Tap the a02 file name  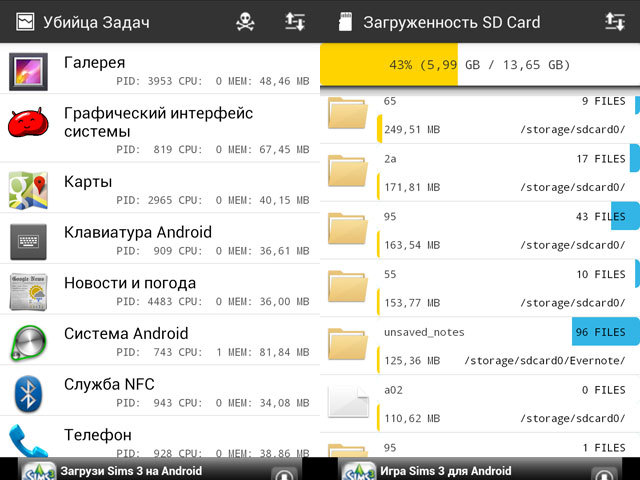click(x=393, y=390)
